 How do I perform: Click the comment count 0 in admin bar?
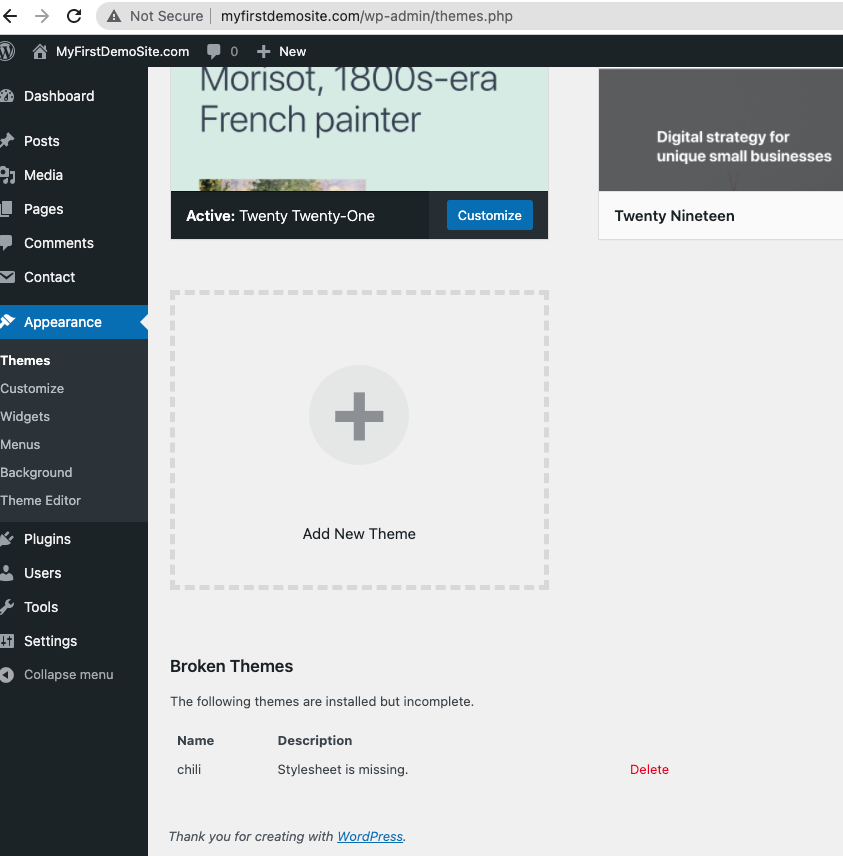[234, 51]
